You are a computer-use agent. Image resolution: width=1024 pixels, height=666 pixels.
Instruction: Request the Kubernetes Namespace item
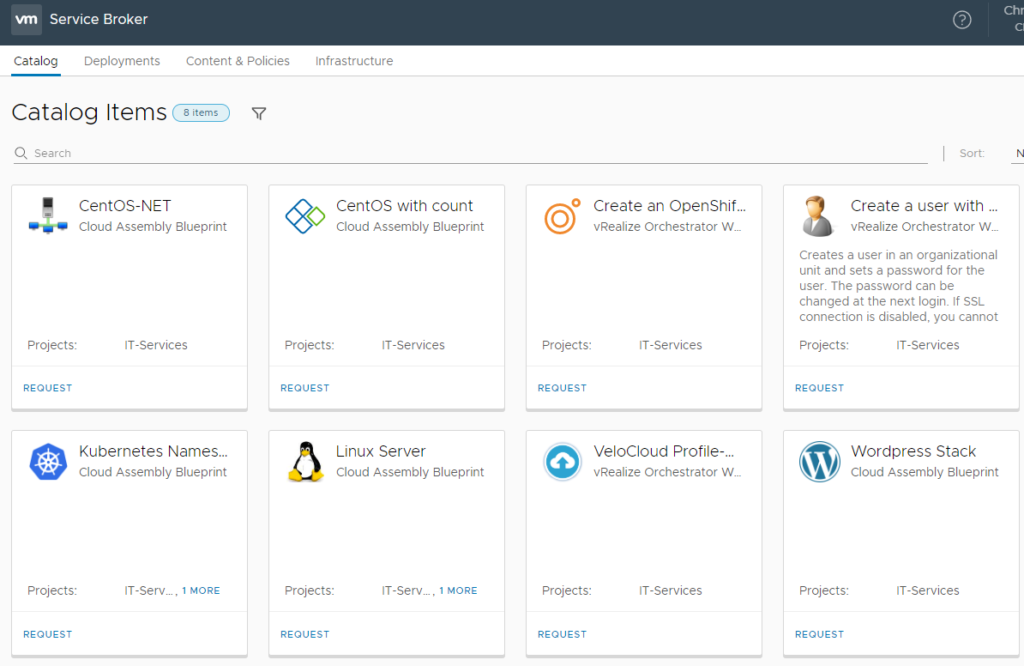point(48,634)
